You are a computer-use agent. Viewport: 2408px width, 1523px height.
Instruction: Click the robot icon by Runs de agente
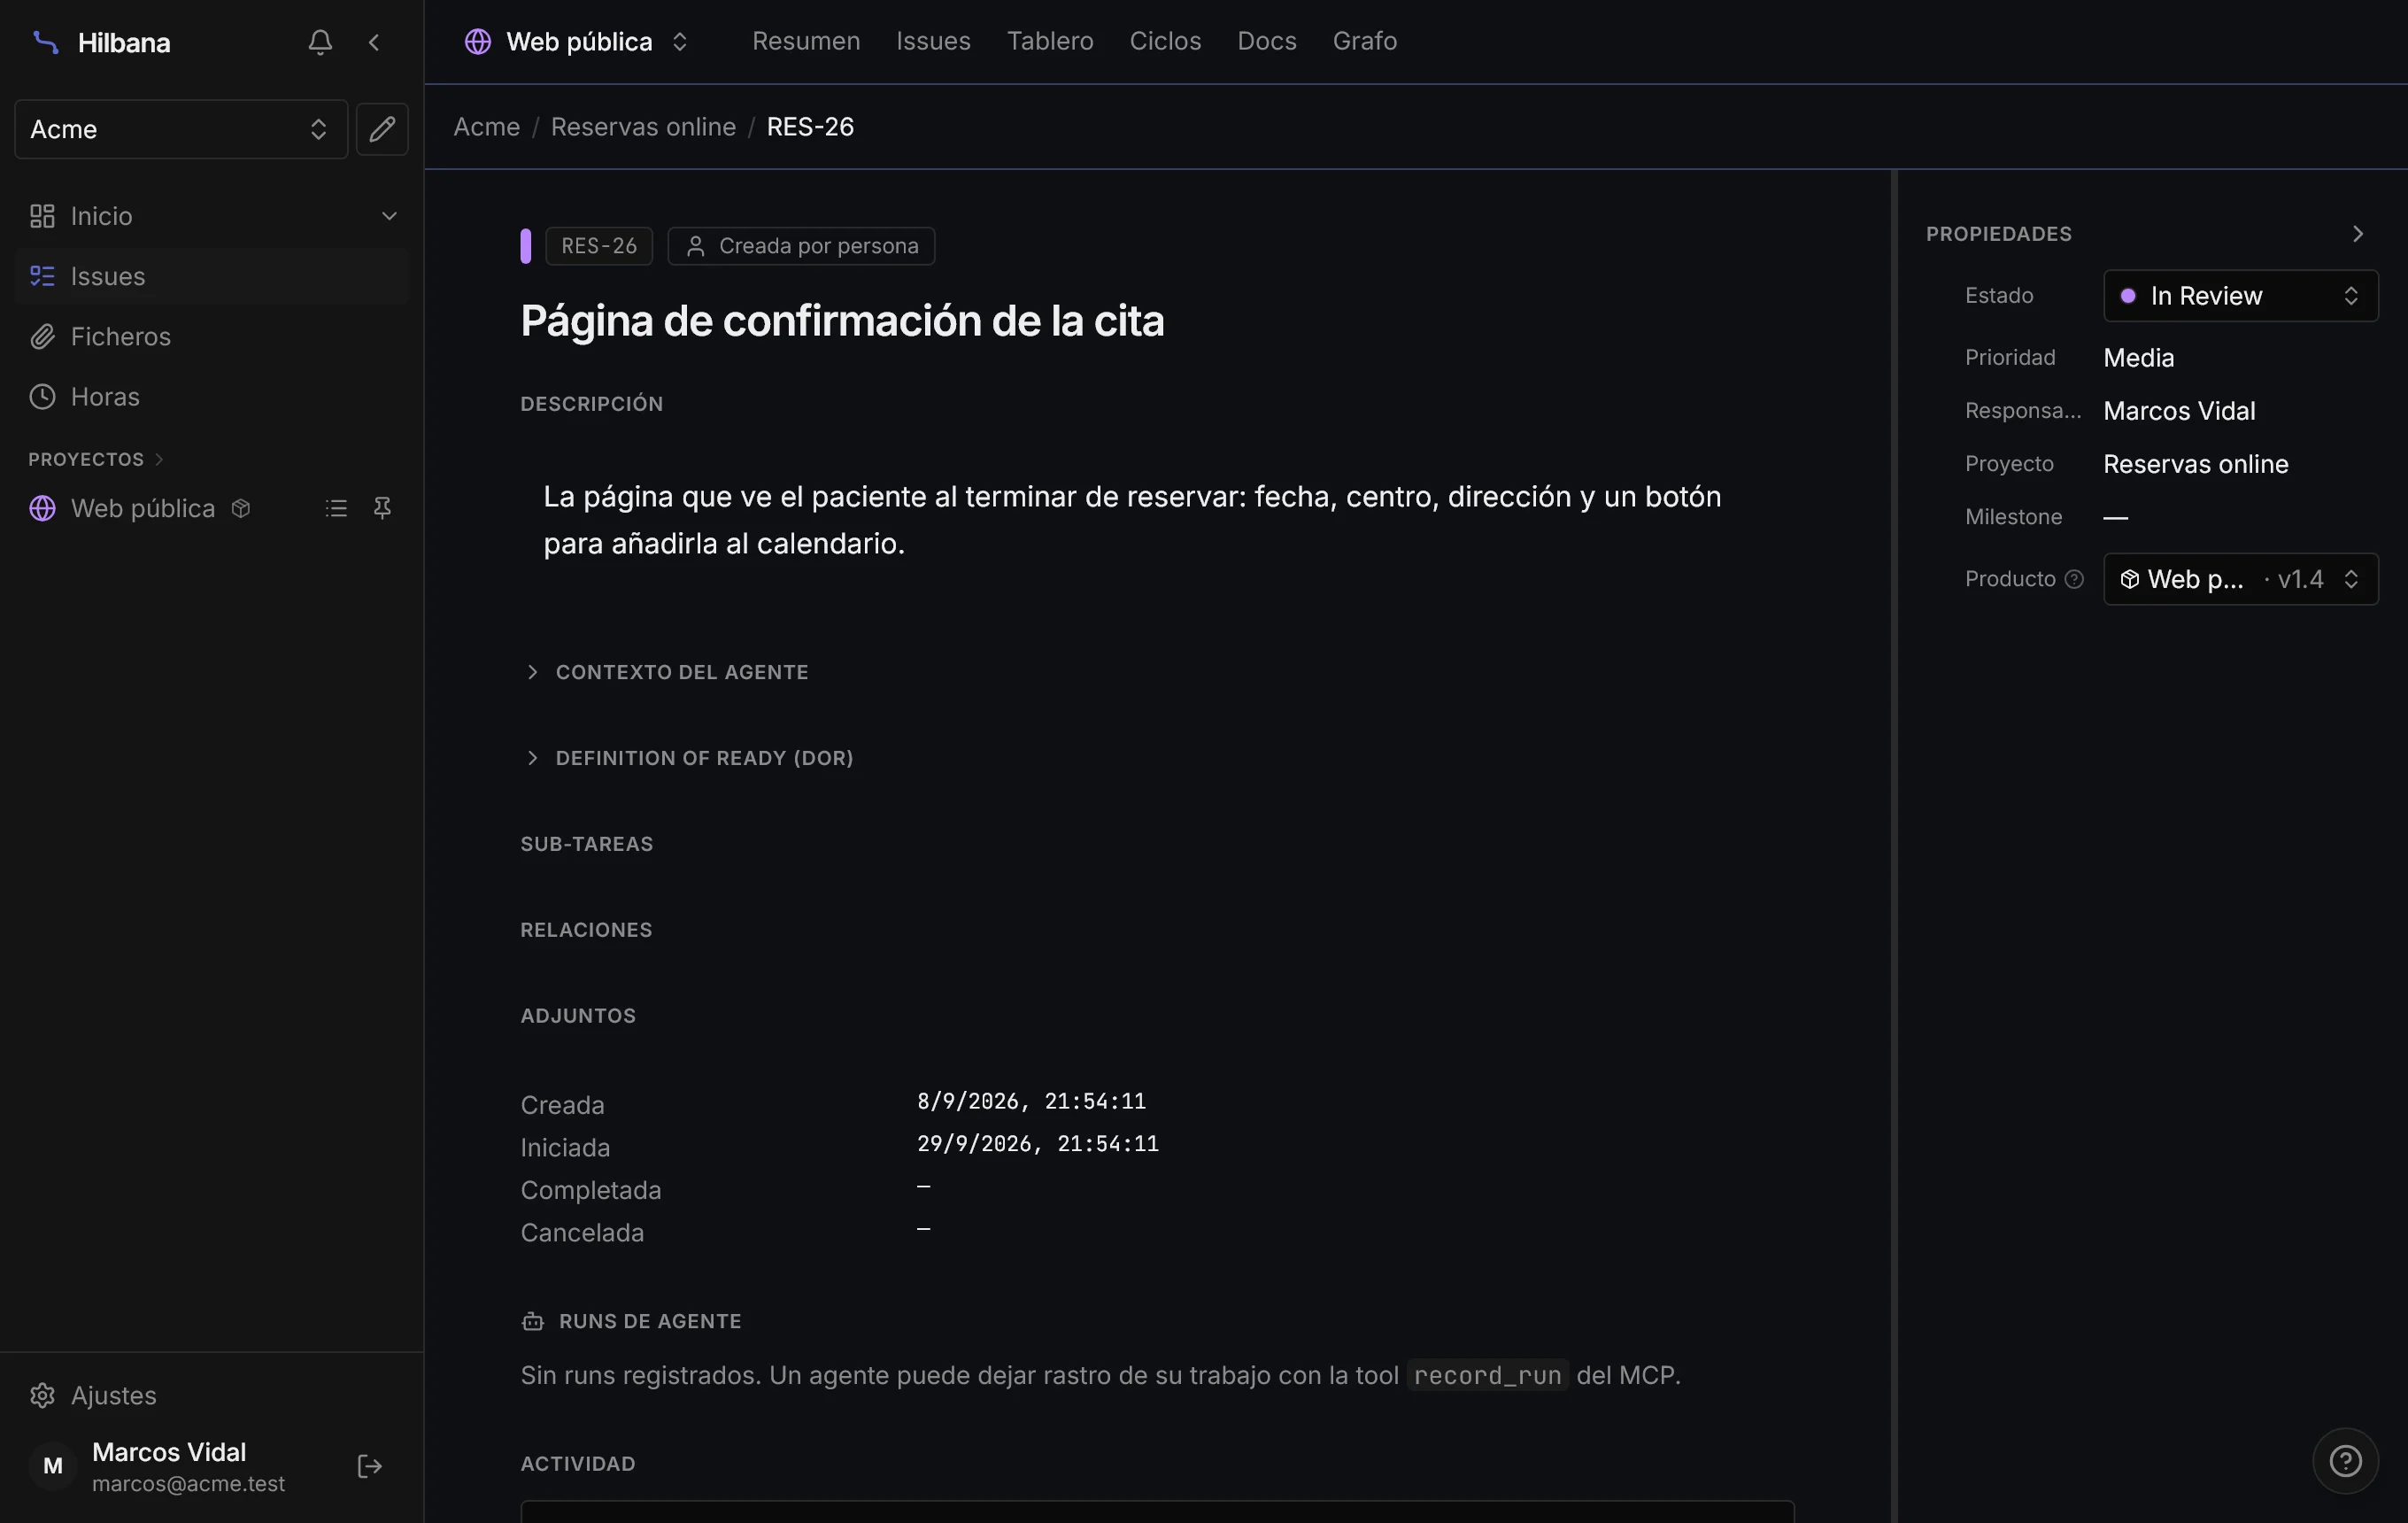(x=533, y=1322)
